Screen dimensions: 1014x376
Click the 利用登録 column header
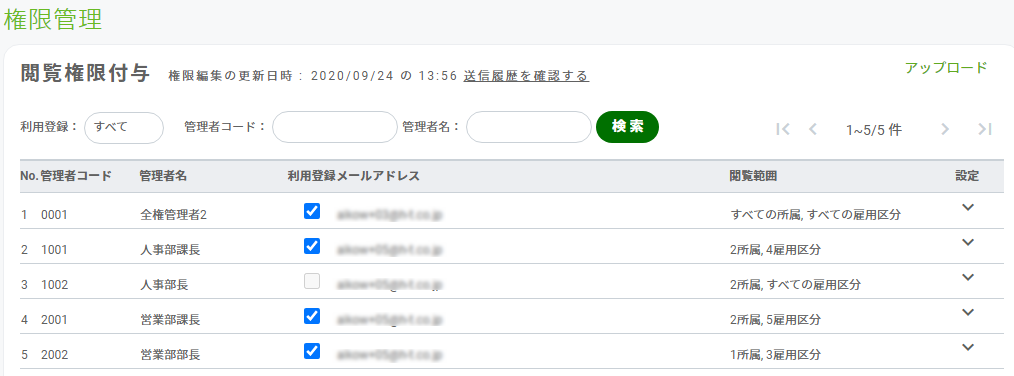click(312, 176)
